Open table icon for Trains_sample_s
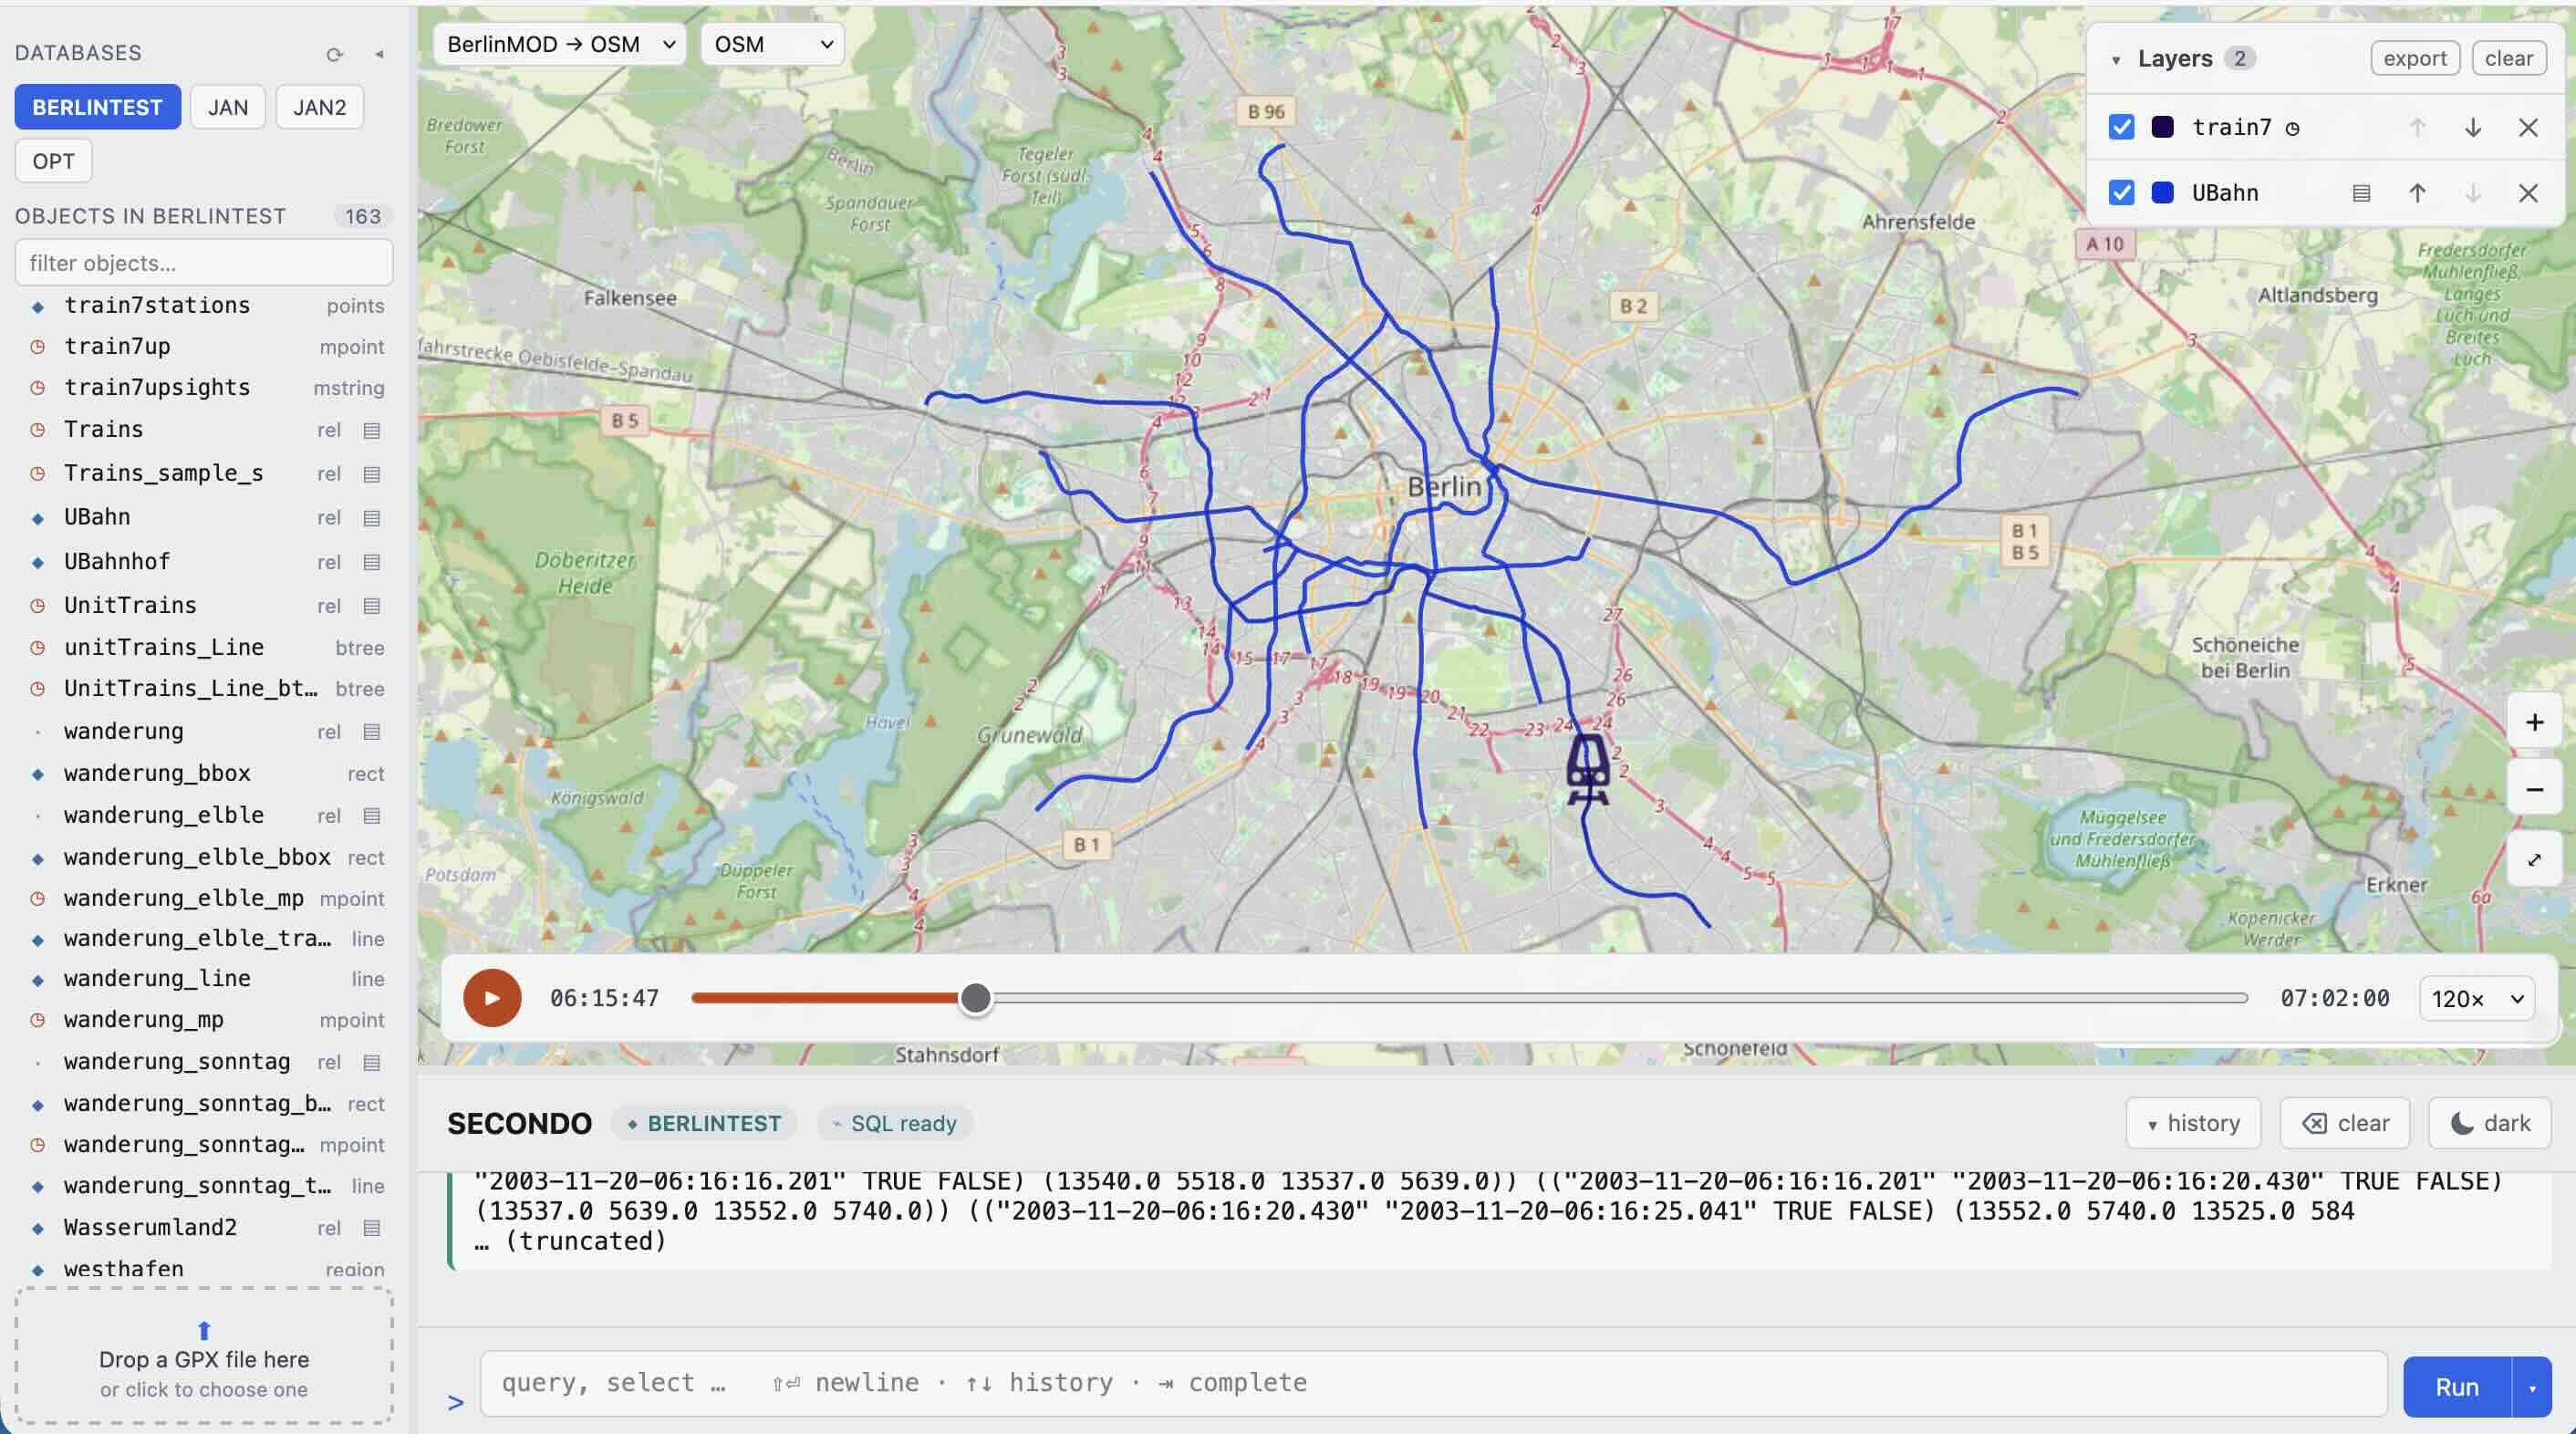This screenshot has width=2576, height=1434. coord(371,474)
